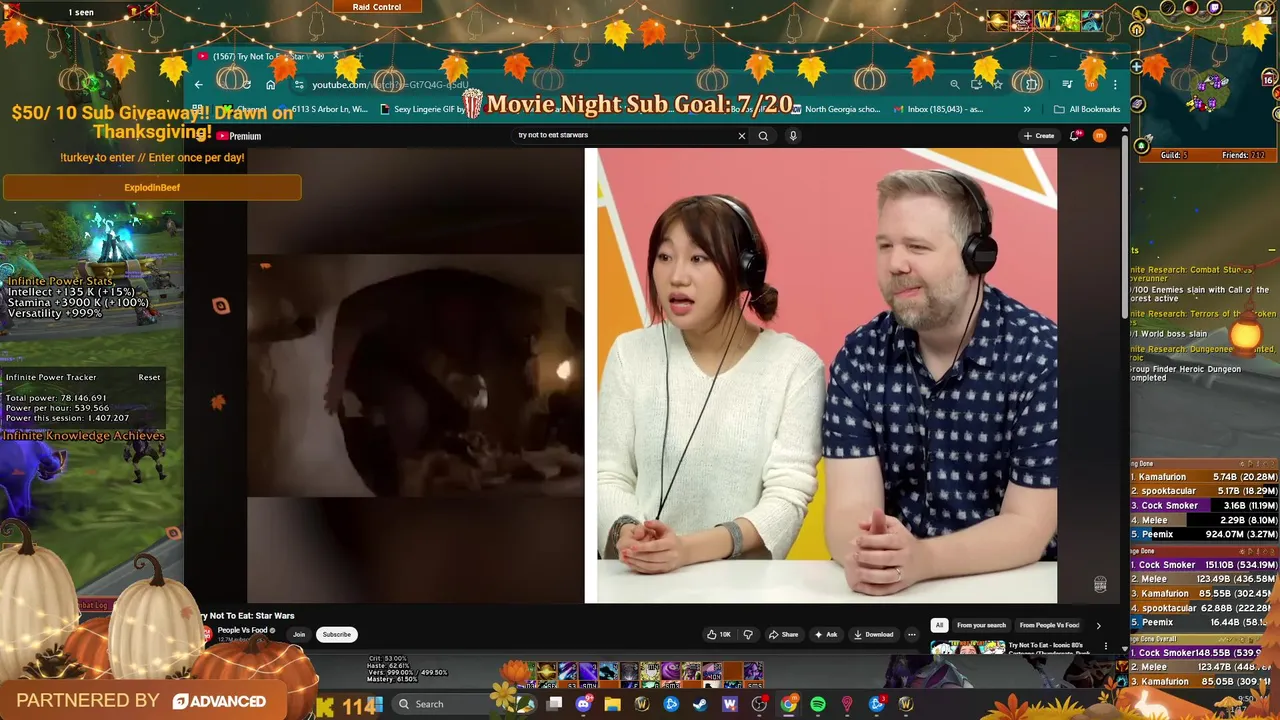This screenshot has width=1280, height=720.
Task: Click the YouTube Premium logo
Action: (x=238, y=136)
